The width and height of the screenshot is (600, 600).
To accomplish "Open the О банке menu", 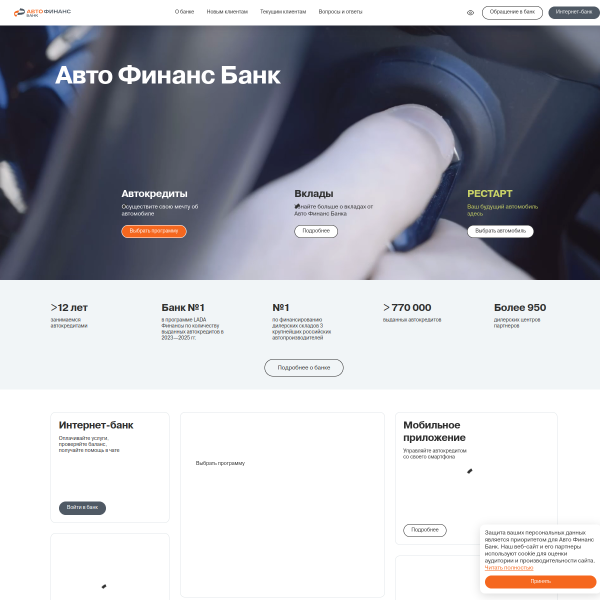I will click(x=184, y=12).
